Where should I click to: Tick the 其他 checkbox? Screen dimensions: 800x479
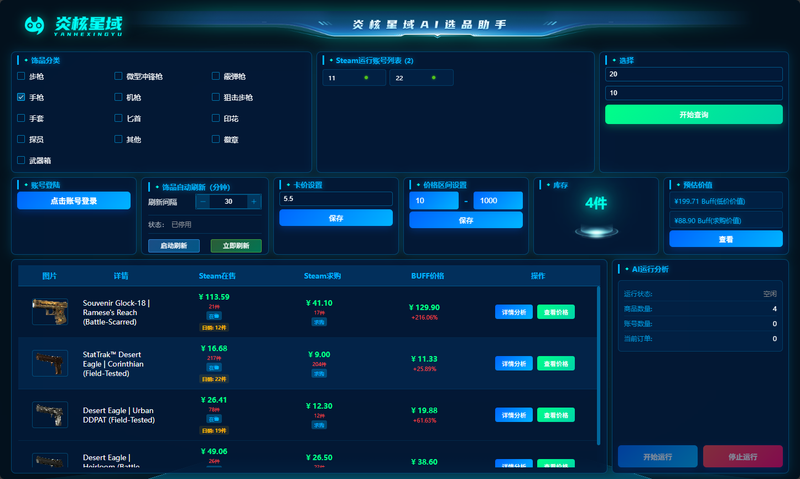tap(118, 139)
